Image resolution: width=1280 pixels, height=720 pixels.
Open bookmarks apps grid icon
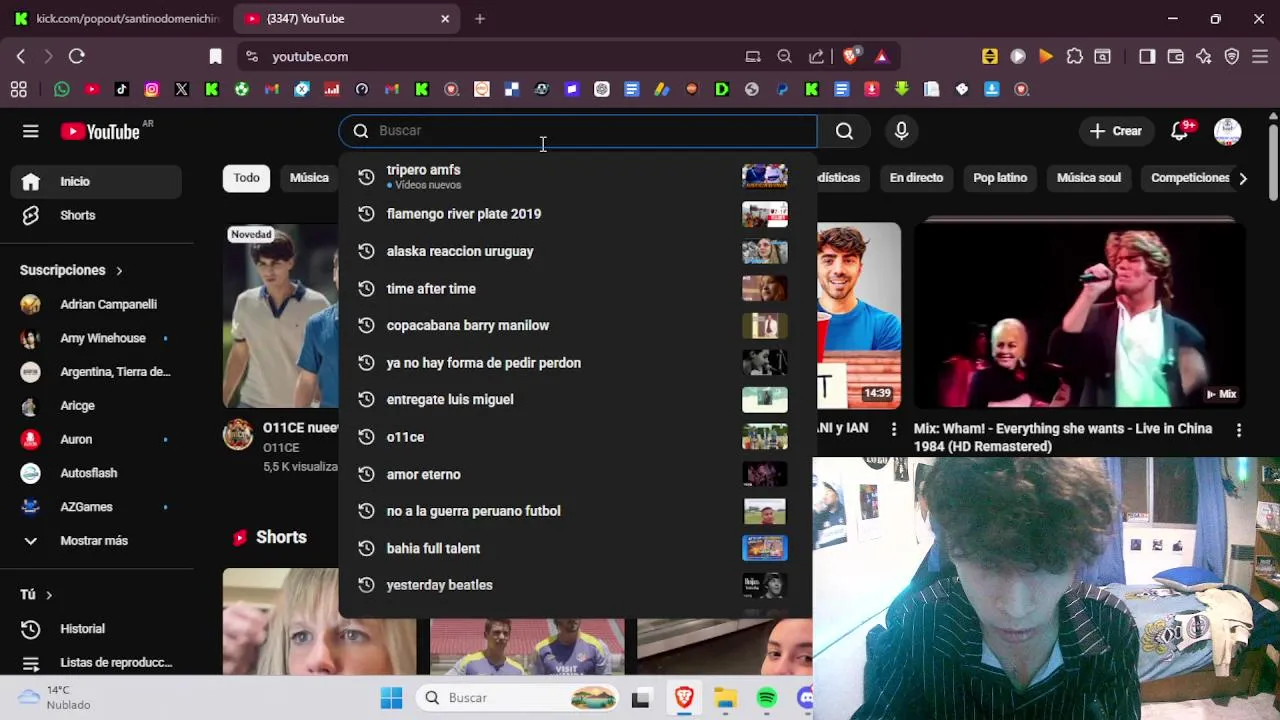click(19, 89)
